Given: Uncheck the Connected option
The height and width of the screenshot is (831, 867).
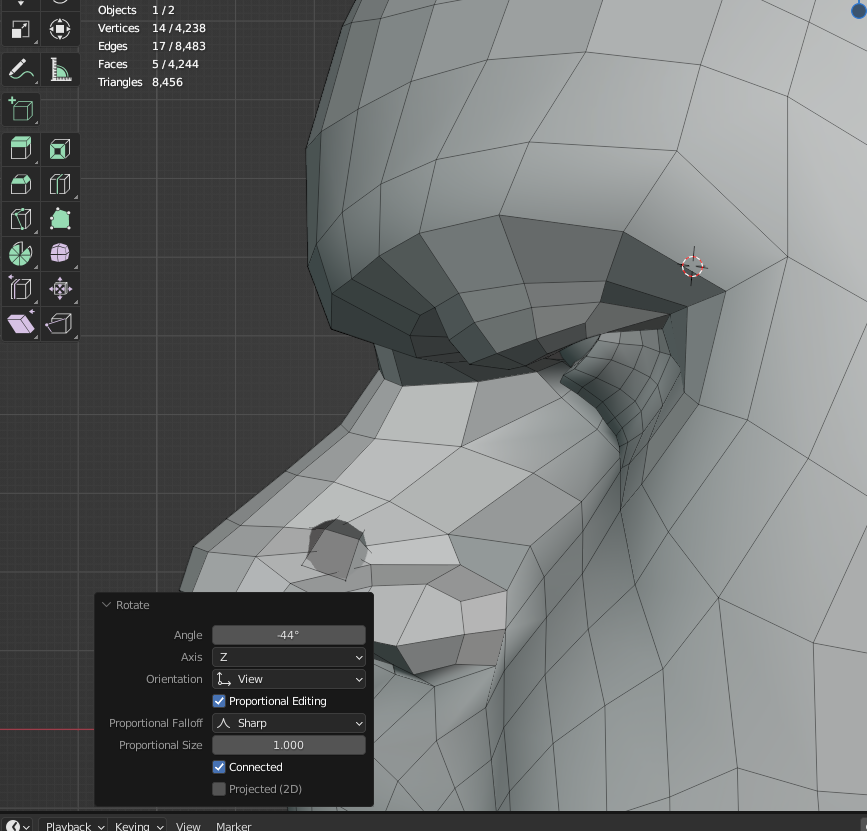Looking at the screenshot, I should point(219,767).
